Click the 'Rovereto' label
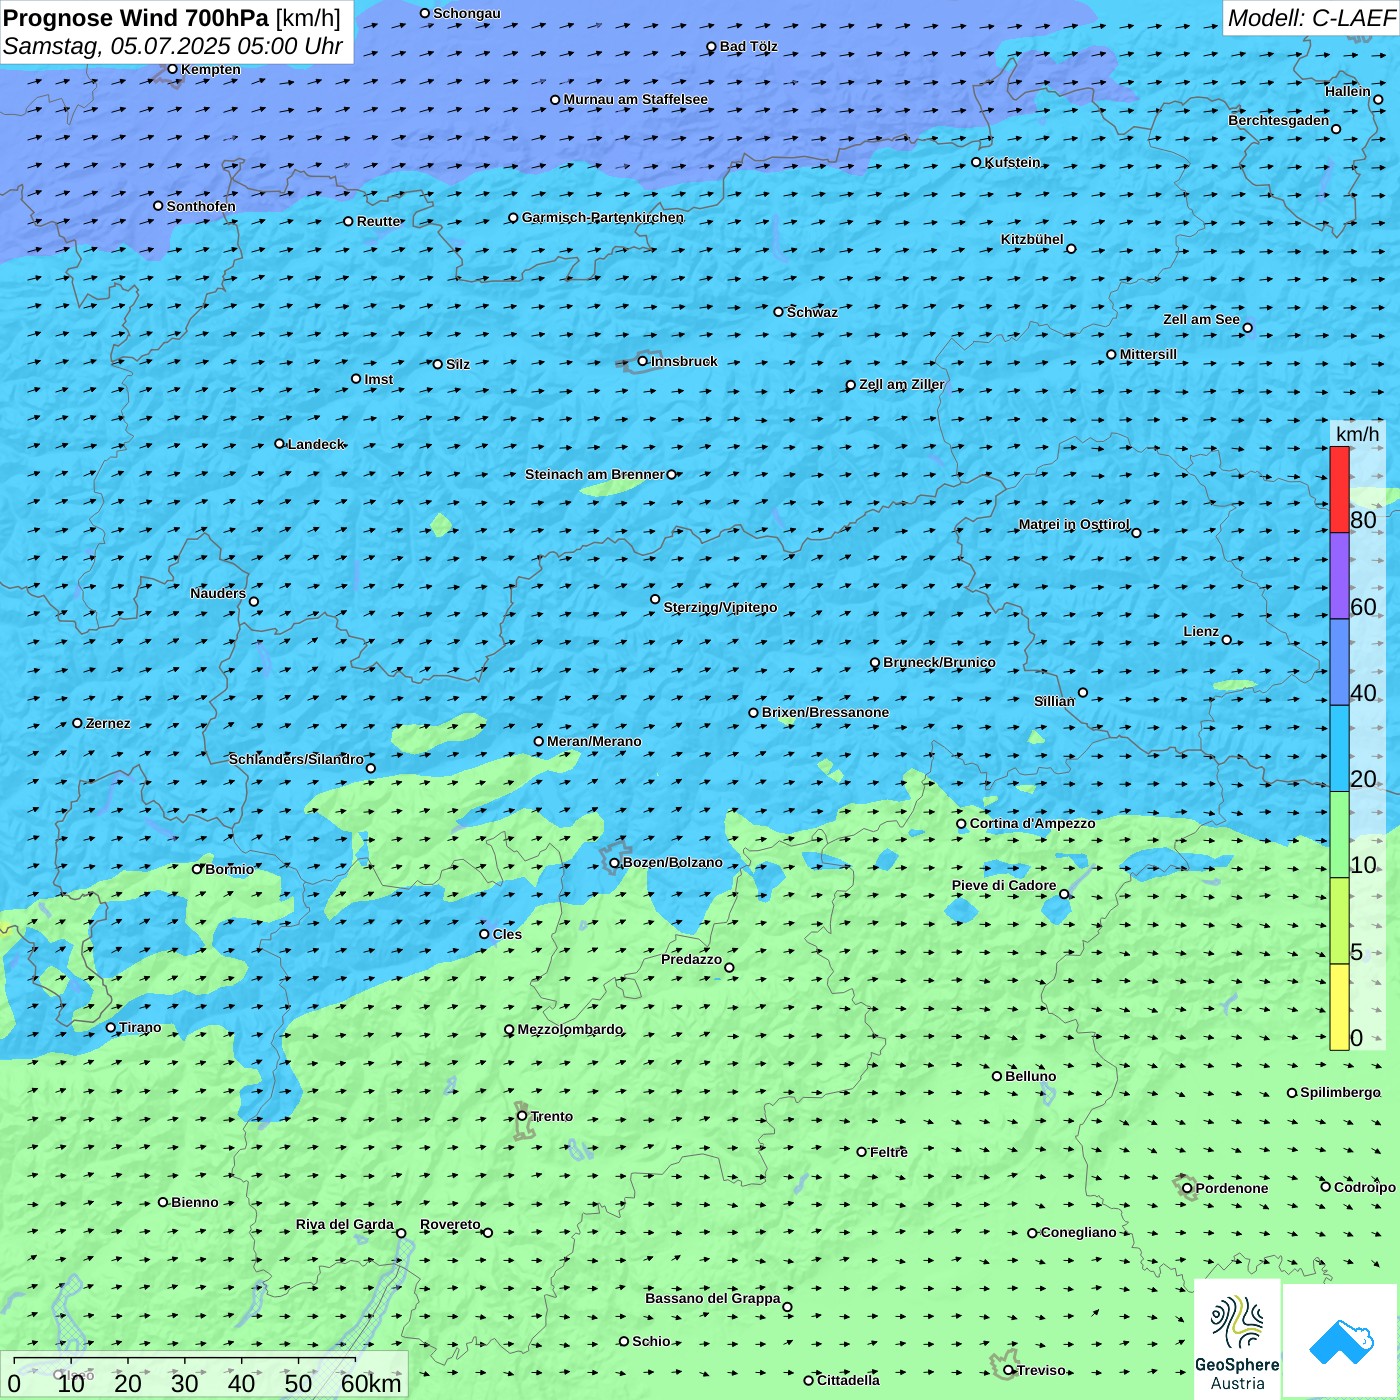Viewport: 1400px width, 1400px height. 450,1224
